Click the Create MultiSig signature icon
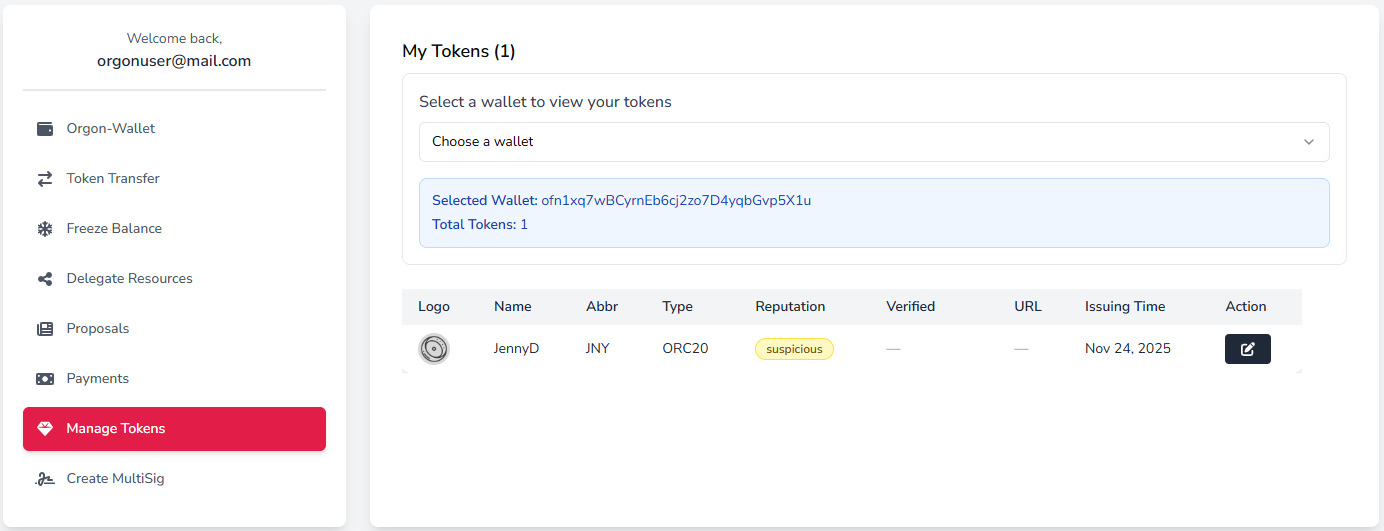 45,479
